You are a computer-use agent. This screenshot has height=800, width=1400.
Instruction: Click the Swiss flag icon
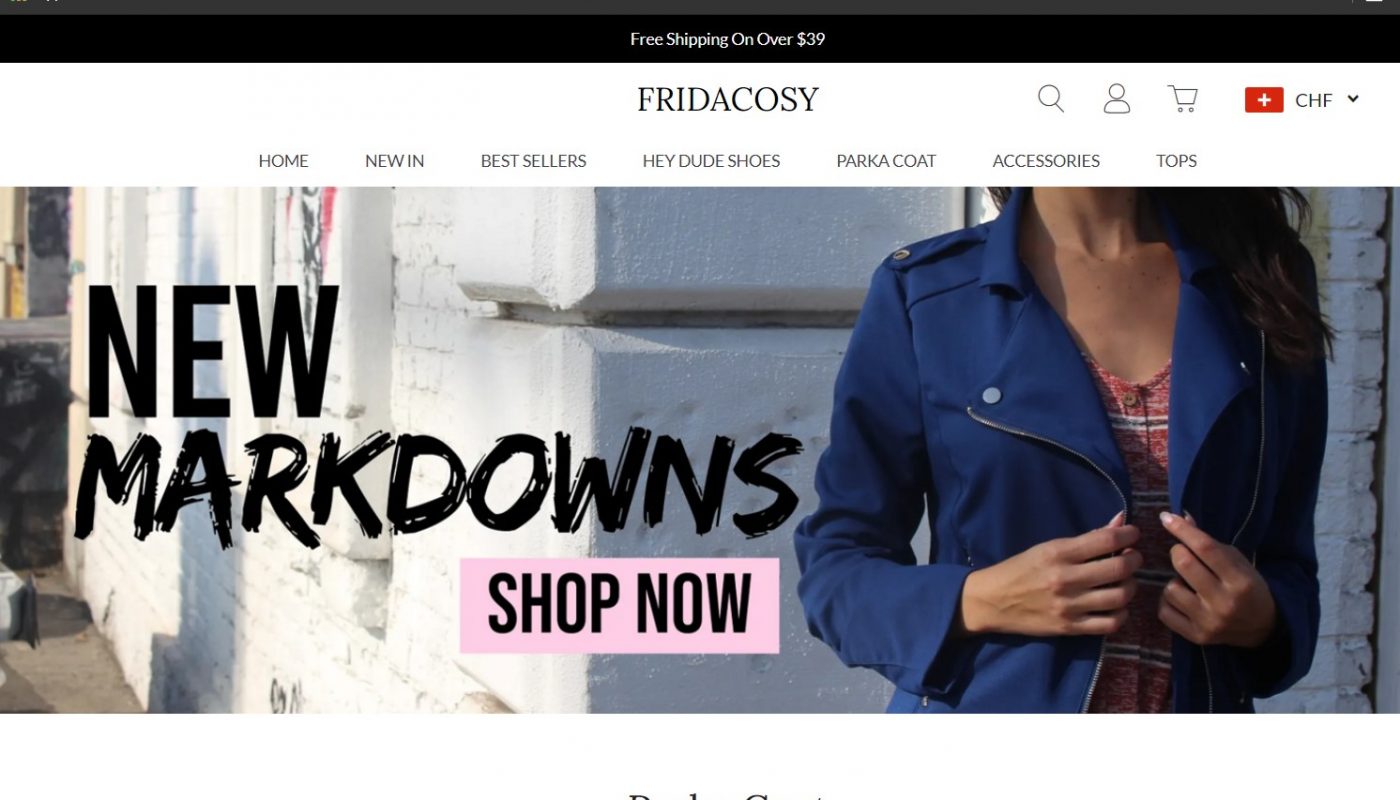pos(1264,100)
